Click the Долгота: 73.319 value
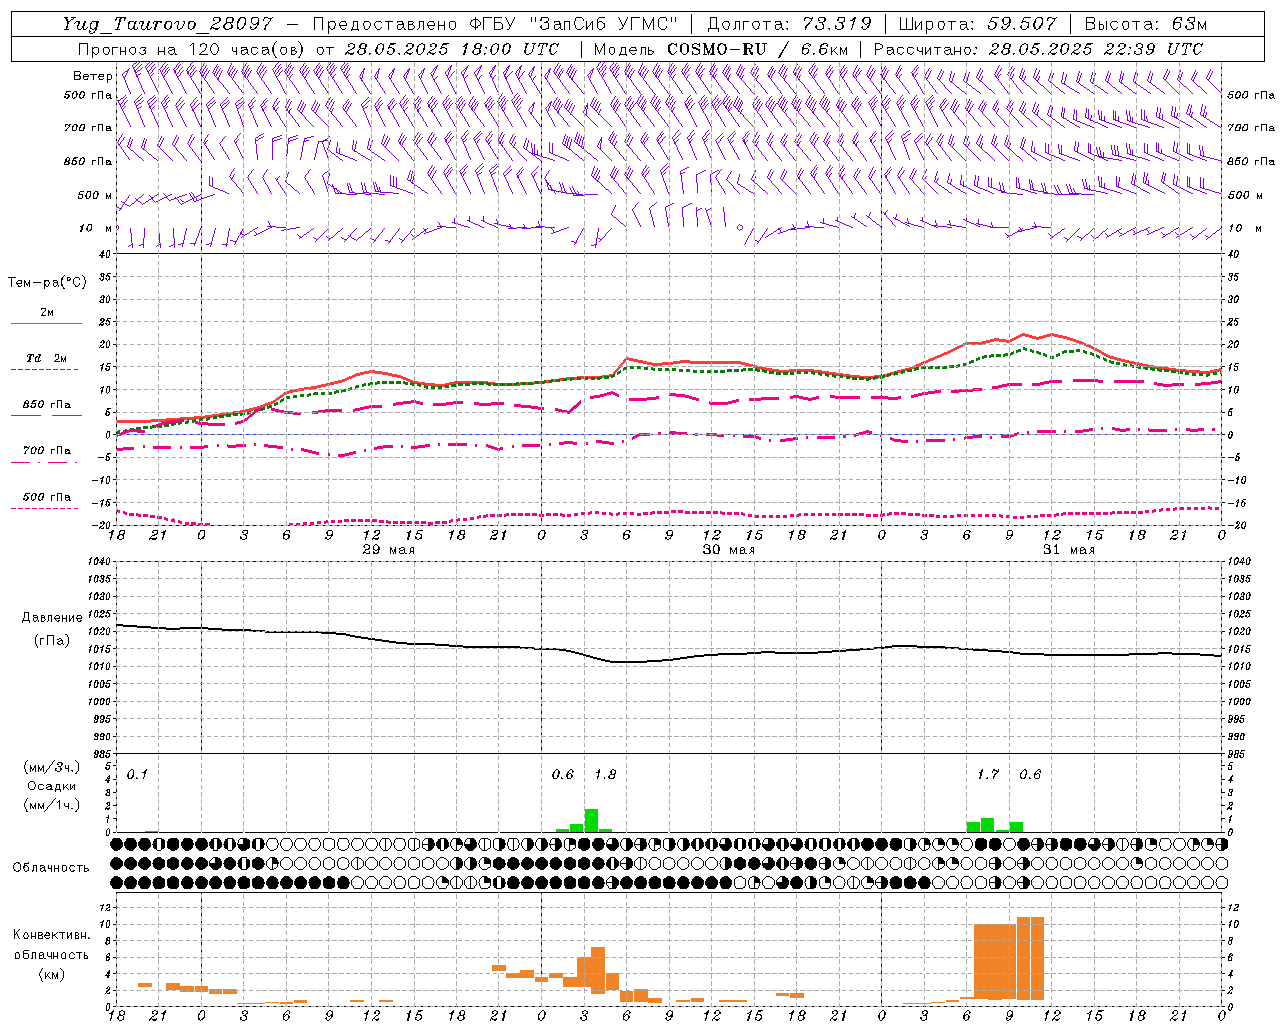 coord(790,24)
